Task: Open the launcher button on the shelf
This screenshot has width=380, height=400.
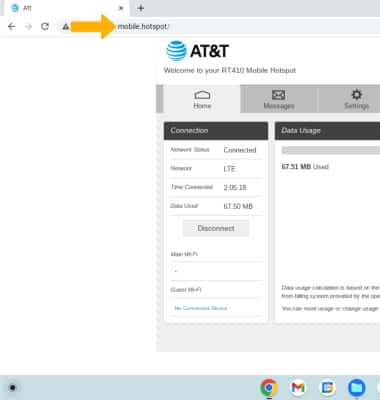Action: (x=13, y=388)
